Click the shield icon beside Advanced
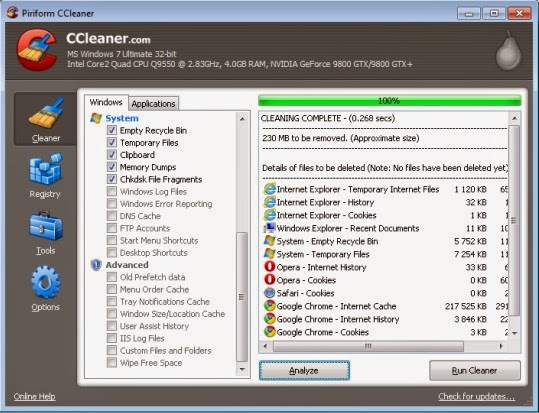 (x=96, y=265)
